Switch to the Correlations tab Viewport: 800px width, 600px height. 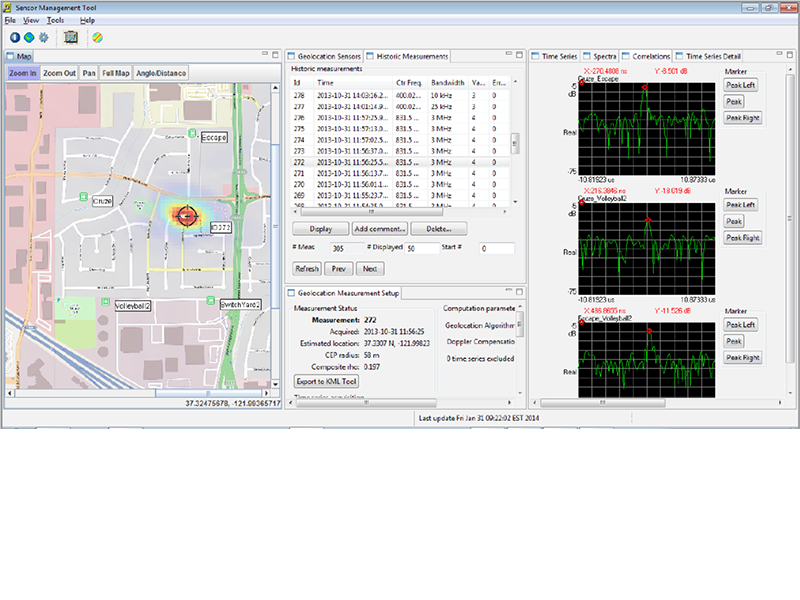tap(646, 56)
